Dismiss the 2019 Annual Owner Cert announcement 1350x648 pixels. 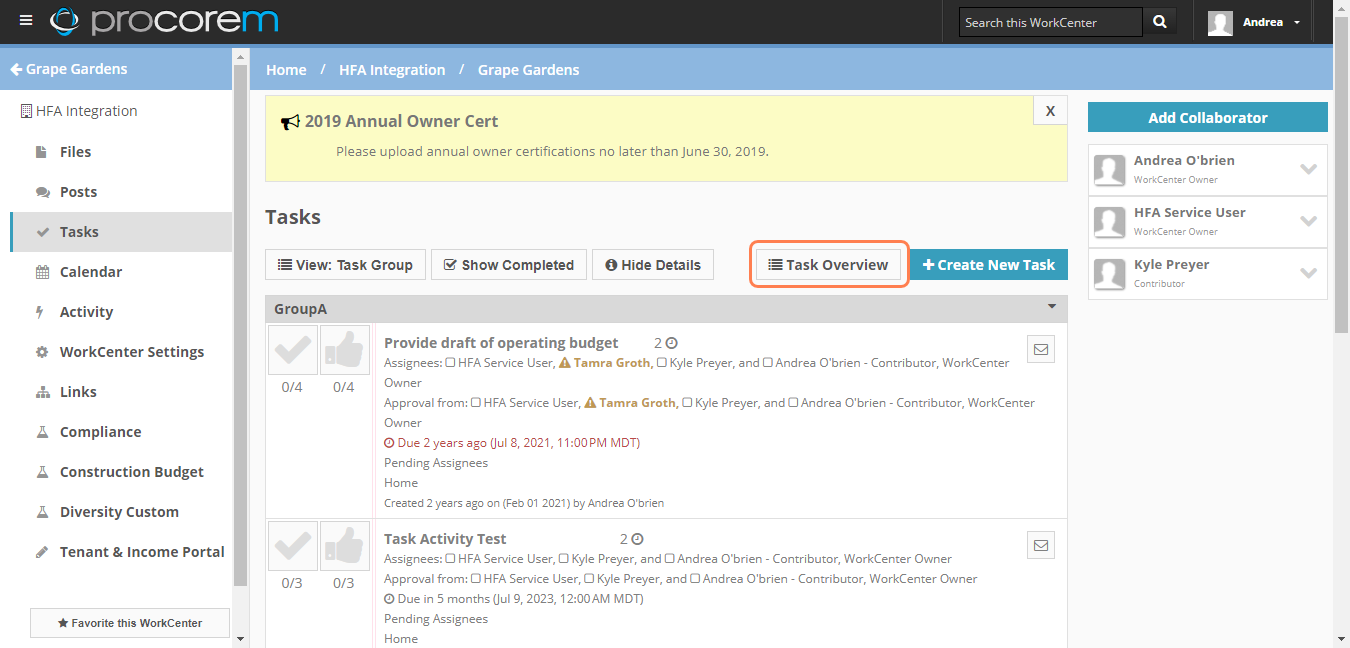pos(1050,111)
